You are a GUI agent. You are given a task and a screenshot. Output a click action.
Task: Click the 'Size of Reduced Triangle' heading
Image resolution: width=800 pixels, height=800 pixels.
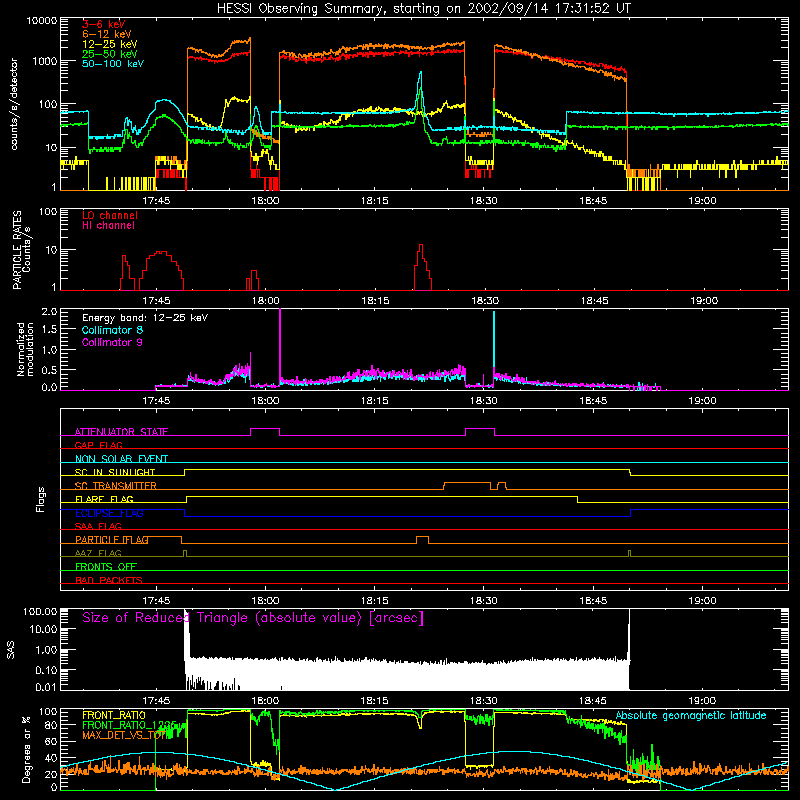coord(253,618)
